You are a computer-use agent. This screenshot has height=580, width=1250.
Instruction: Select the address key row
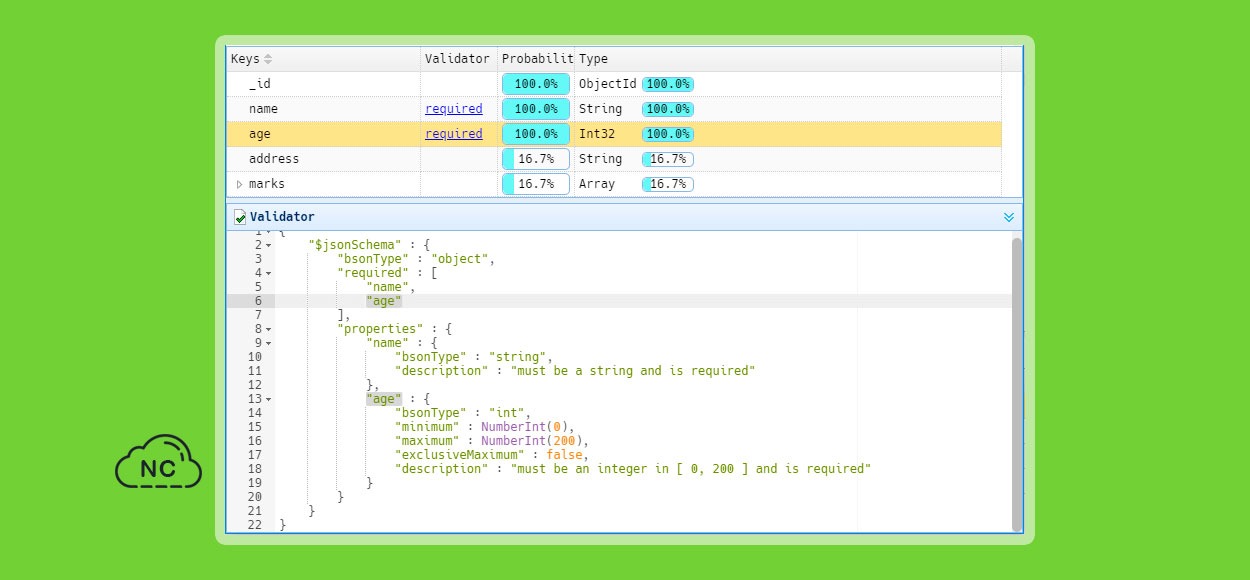(614, 159)
